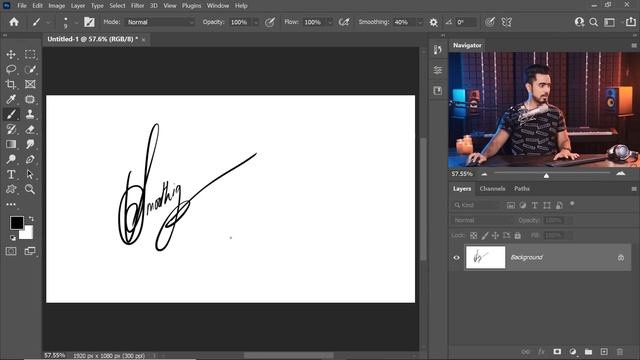The height and width of the screenshot is (360, 640).
Task: Open the layer filter Kind dropdown
Action: click(476, 205)
